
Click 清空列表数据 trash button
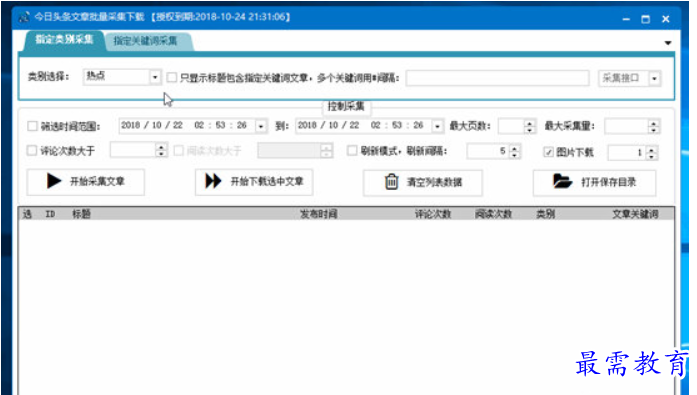point(423,182)
